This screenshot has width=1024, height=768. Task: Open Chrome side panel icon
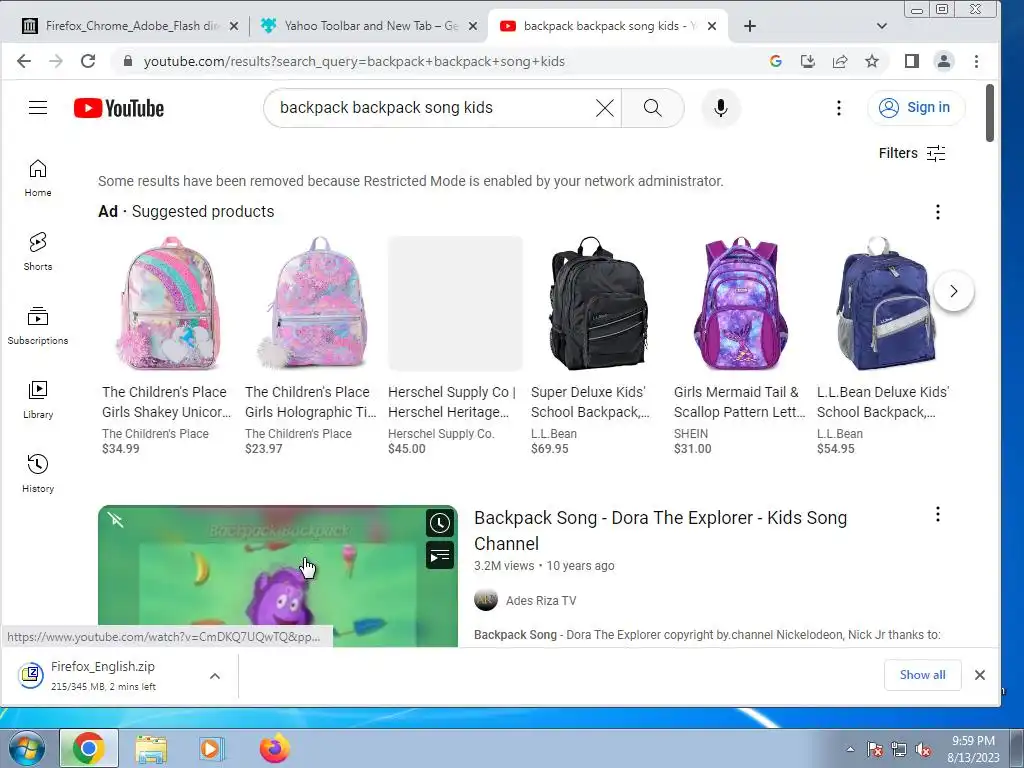tap(912, 61)
